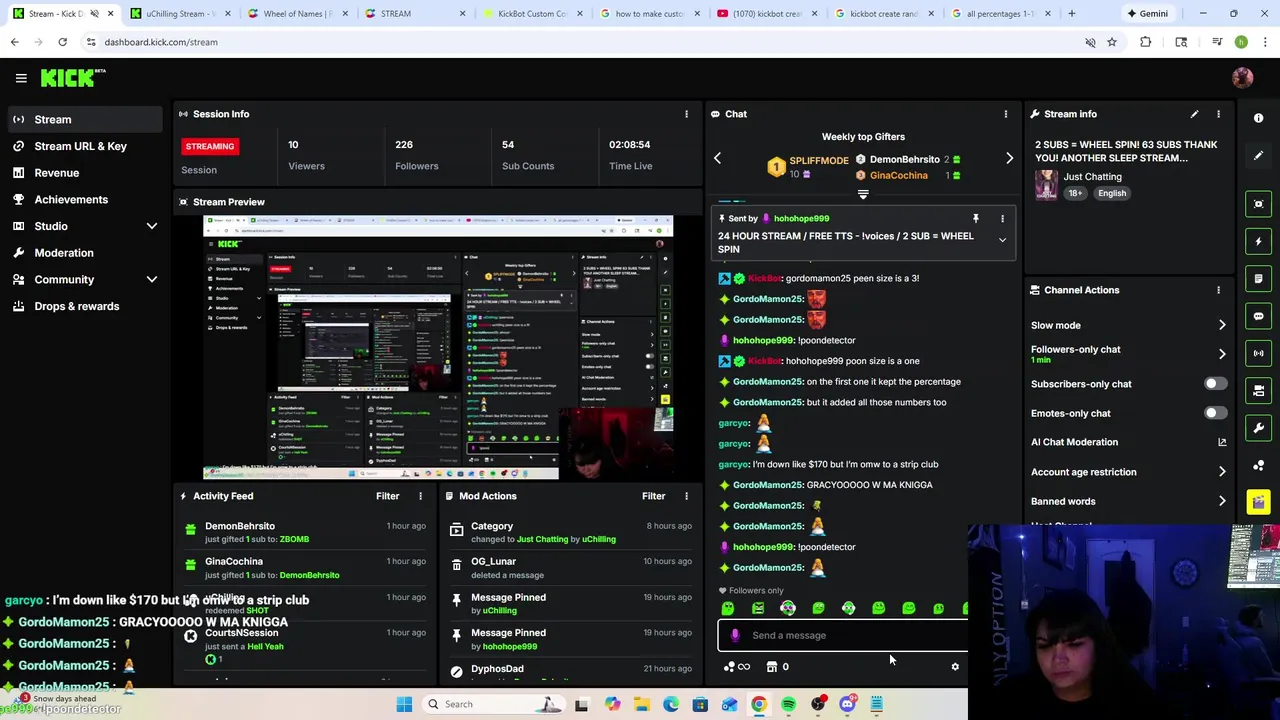Image resolution: width=1280 pixels, height=720 pixels.
Task: Open the Stream info panel's options menu
Action: (1218, 114)
